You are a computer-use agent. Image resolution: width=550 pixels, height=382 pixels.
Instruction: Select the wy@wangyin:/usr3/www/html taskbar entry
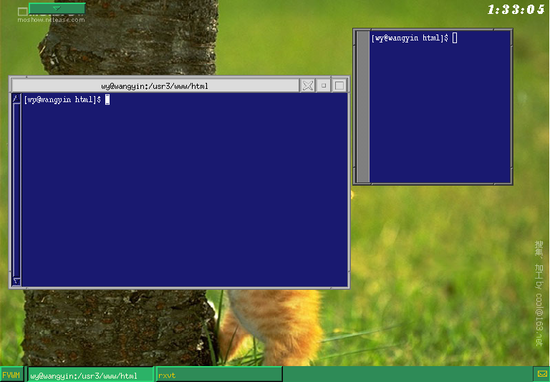click(90, 375)
